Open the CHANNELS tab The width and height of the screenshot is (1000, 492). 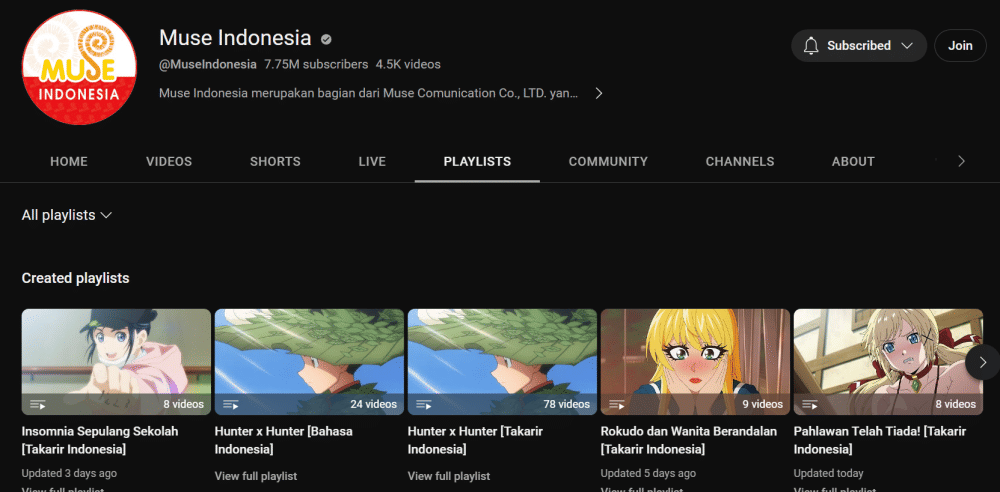(740, 161)
